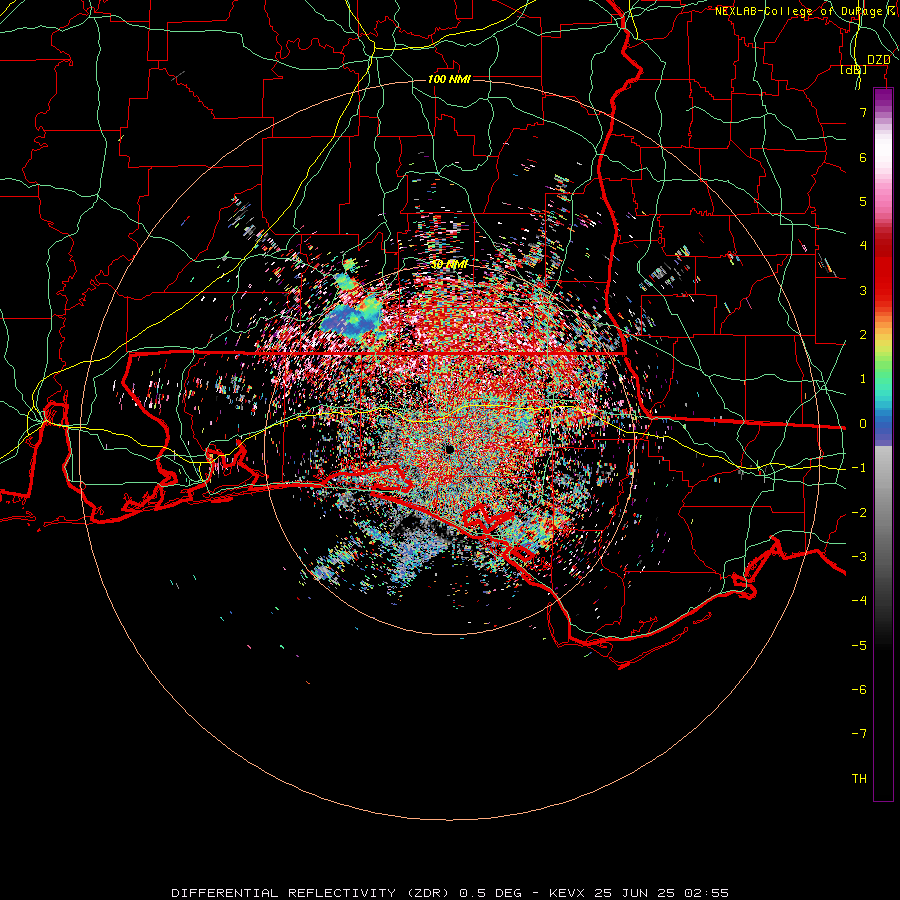Screen dimensions: 900x900
Task: Click the 0.5 DEG elevation text in caption
Action: click(x=490, y=893)
